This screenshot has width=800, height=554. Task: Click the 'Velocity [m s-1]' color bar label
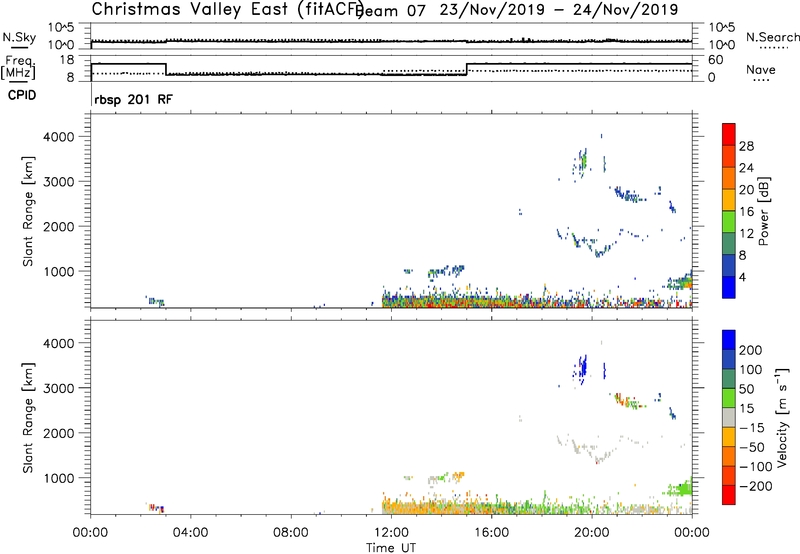coord(781,417)
